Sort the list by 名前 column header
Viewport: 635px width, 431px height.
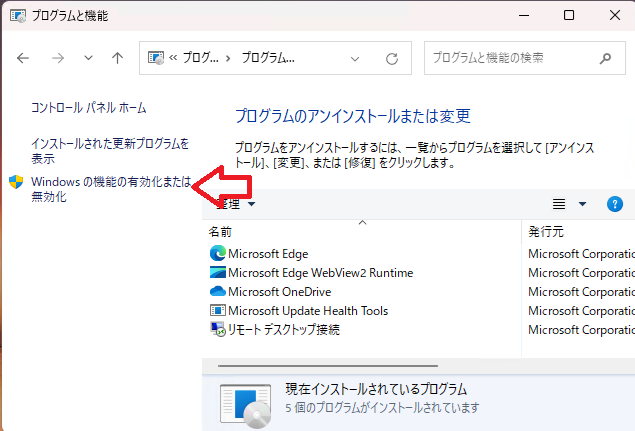(220, 231)
